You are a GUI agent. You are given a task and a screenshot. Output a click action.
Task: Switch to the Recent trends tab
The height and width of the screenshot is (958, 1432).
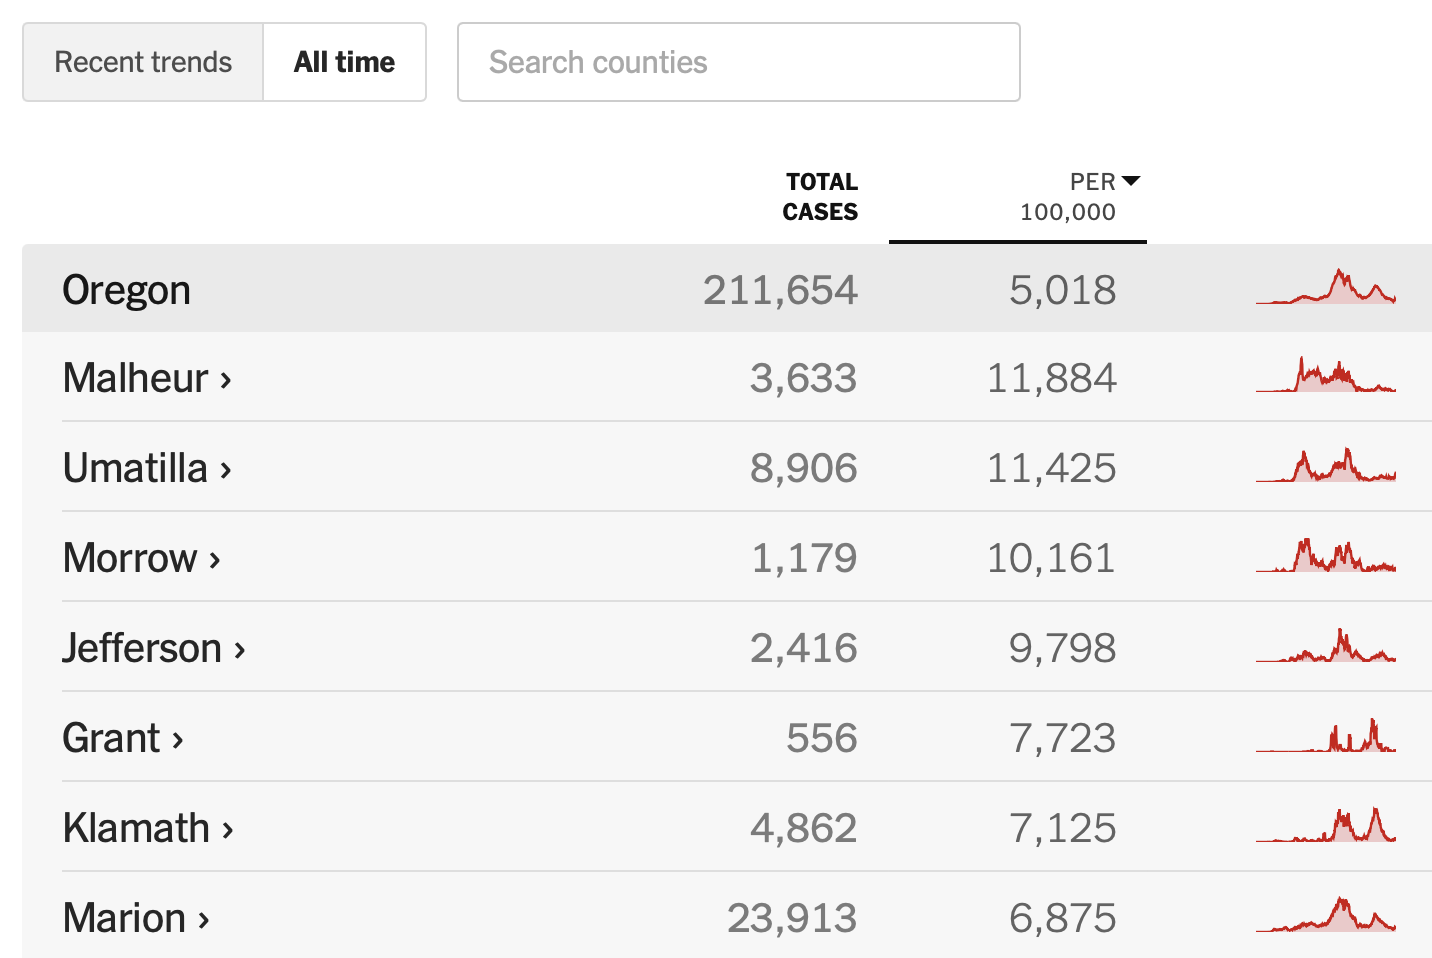pos(143,62)
